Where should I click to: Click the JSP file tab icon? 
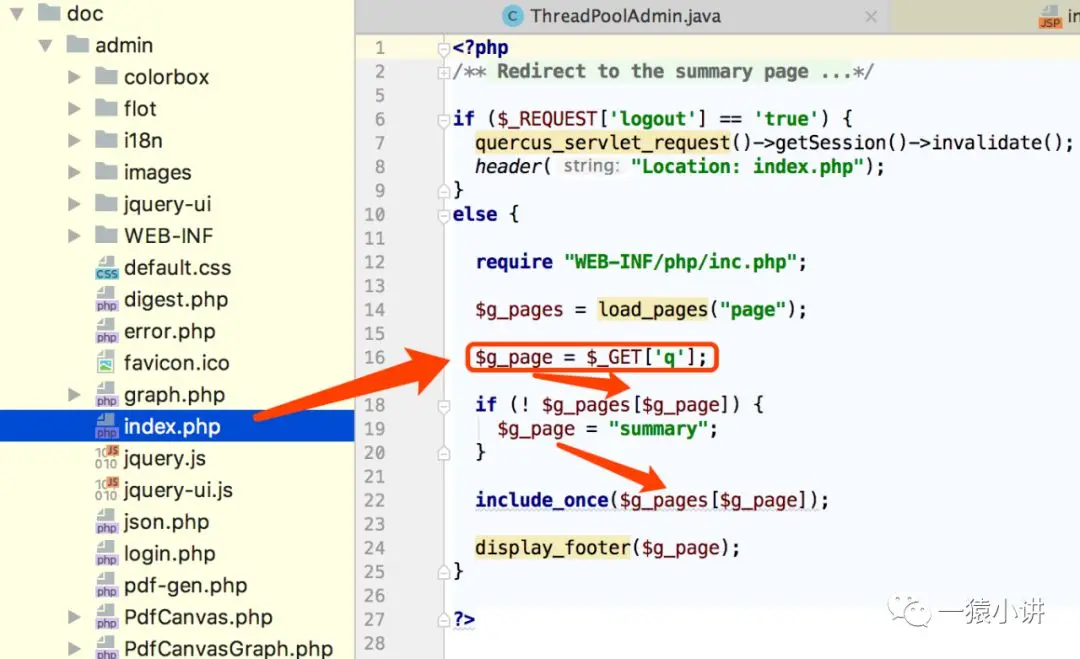[x=1050, y=17]
